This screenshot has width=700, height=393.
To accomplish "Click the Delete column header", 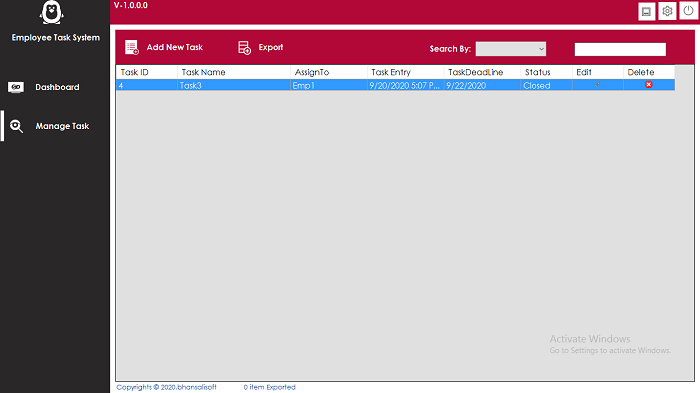I will coord(649,72).
